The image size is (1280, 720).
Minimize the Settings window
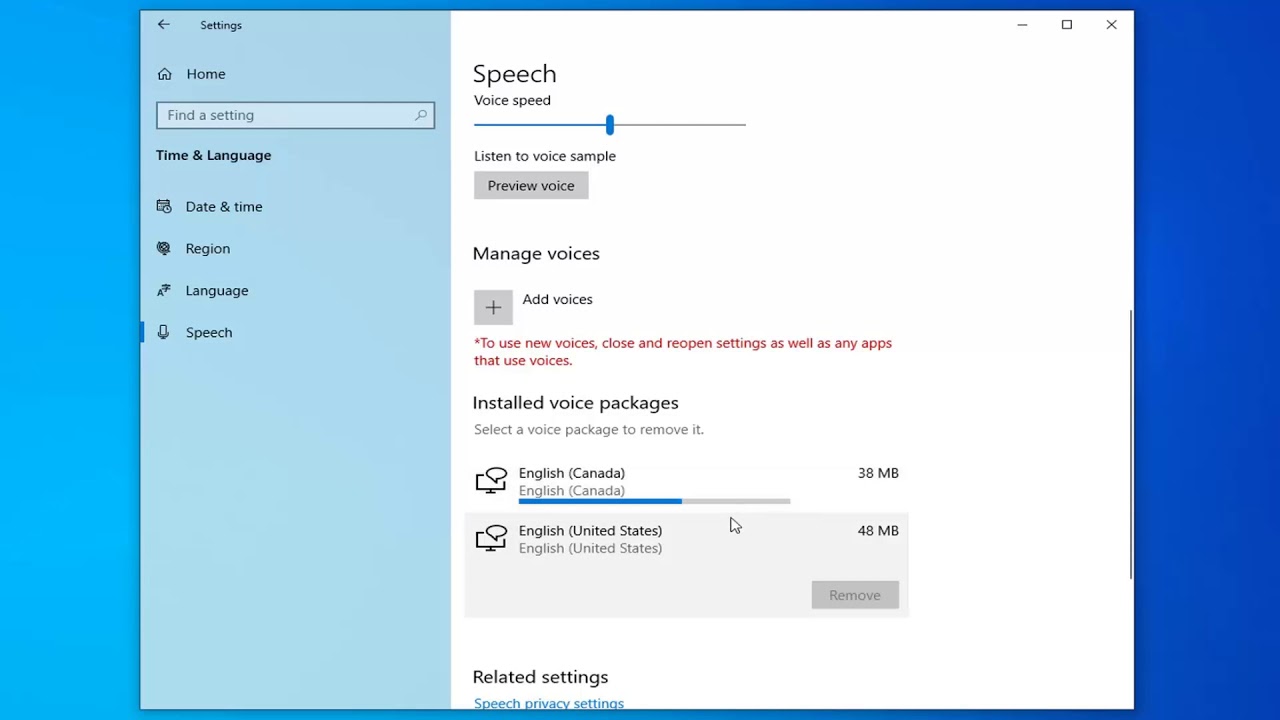coord(1022,25)
